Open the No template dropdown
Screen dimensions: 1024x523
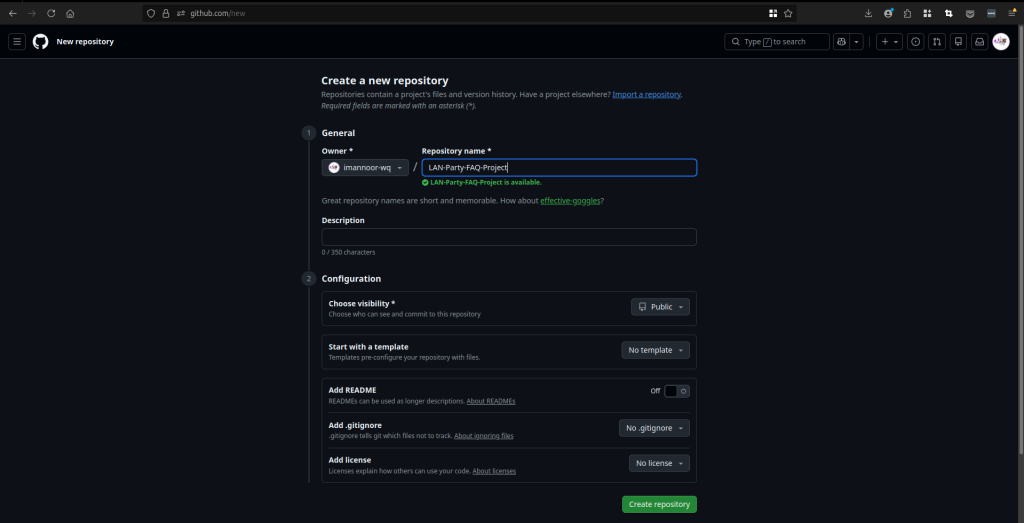(x=655, y=350)
